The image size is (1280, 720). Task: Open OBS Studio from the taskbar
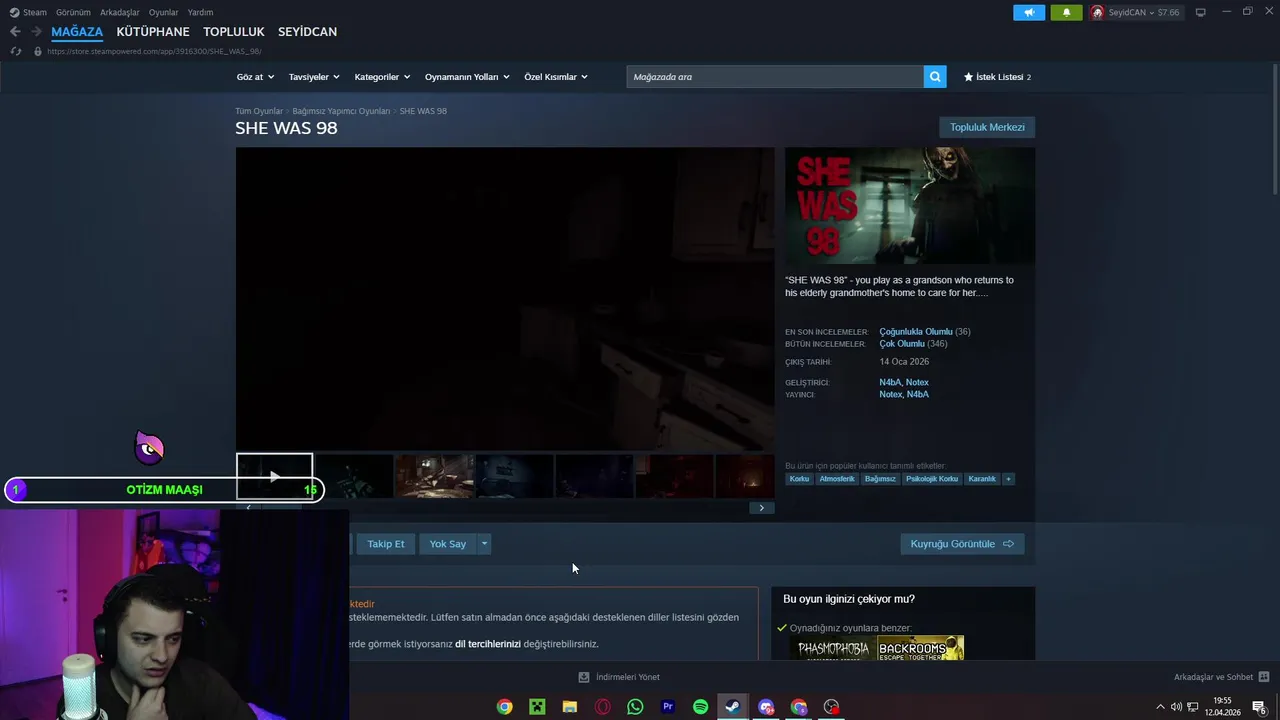(831, 707)
